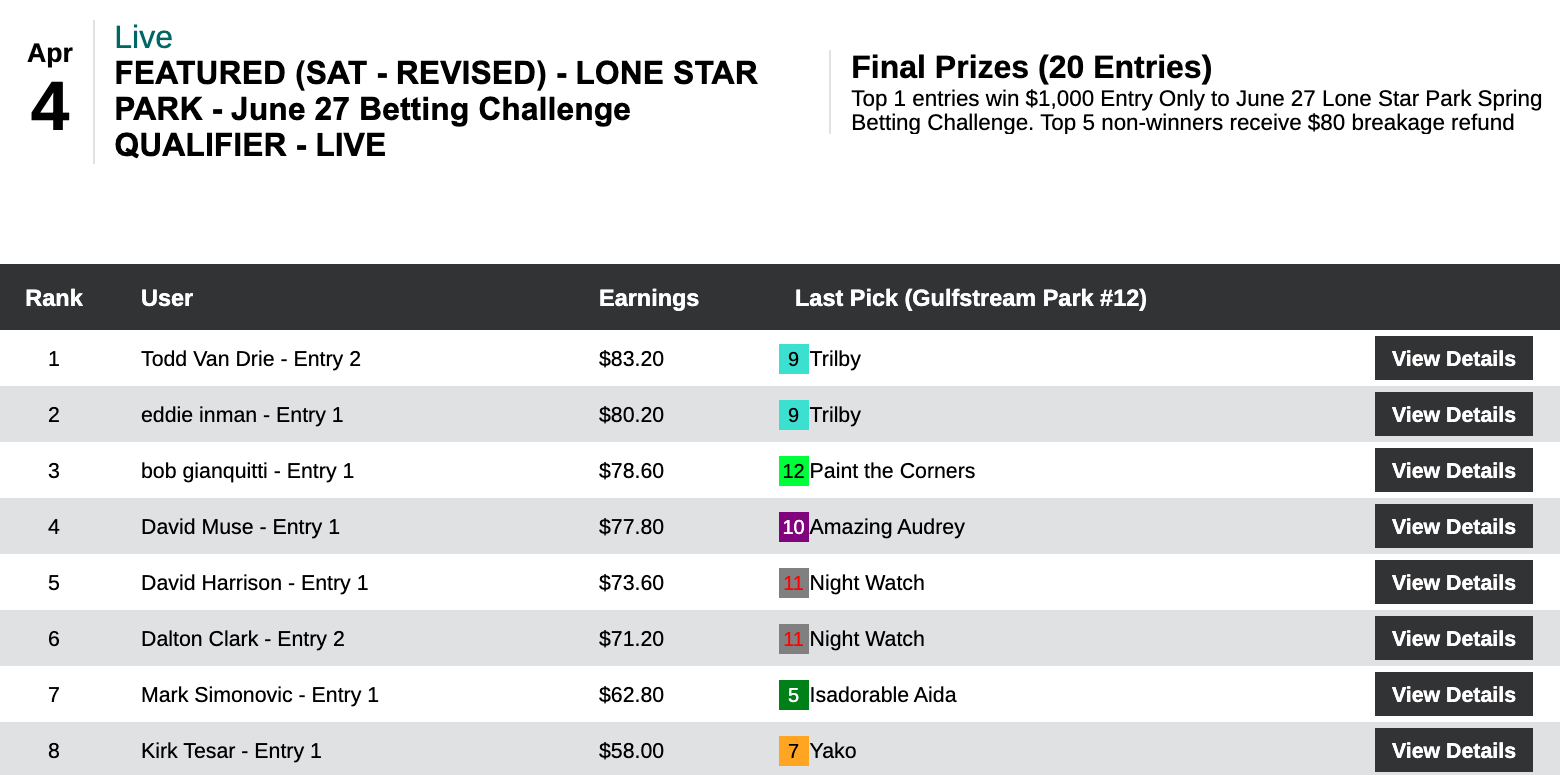1560x775 pixels.
Task: Click the purple 10 Amazing Audrey badge
Action: coord(793,527)
